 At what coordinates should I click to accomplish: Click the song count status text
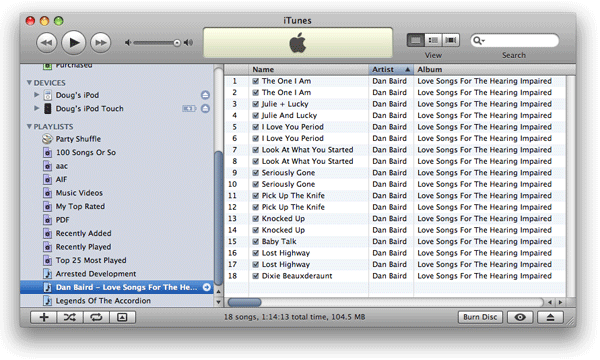click(x=294, y=317)
